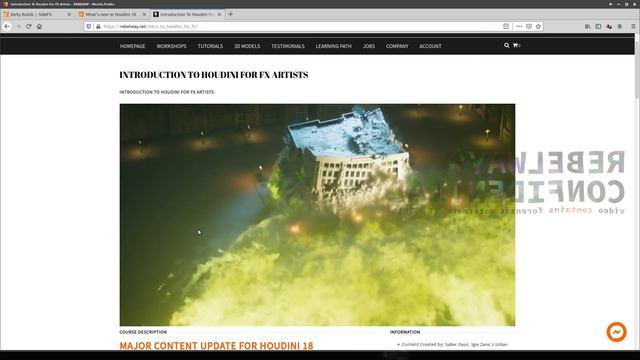Click the browser forward arrow
Image resolution: width=640 pixels, height=360 pixels.
pyautogui.click(x=18, y=26)
